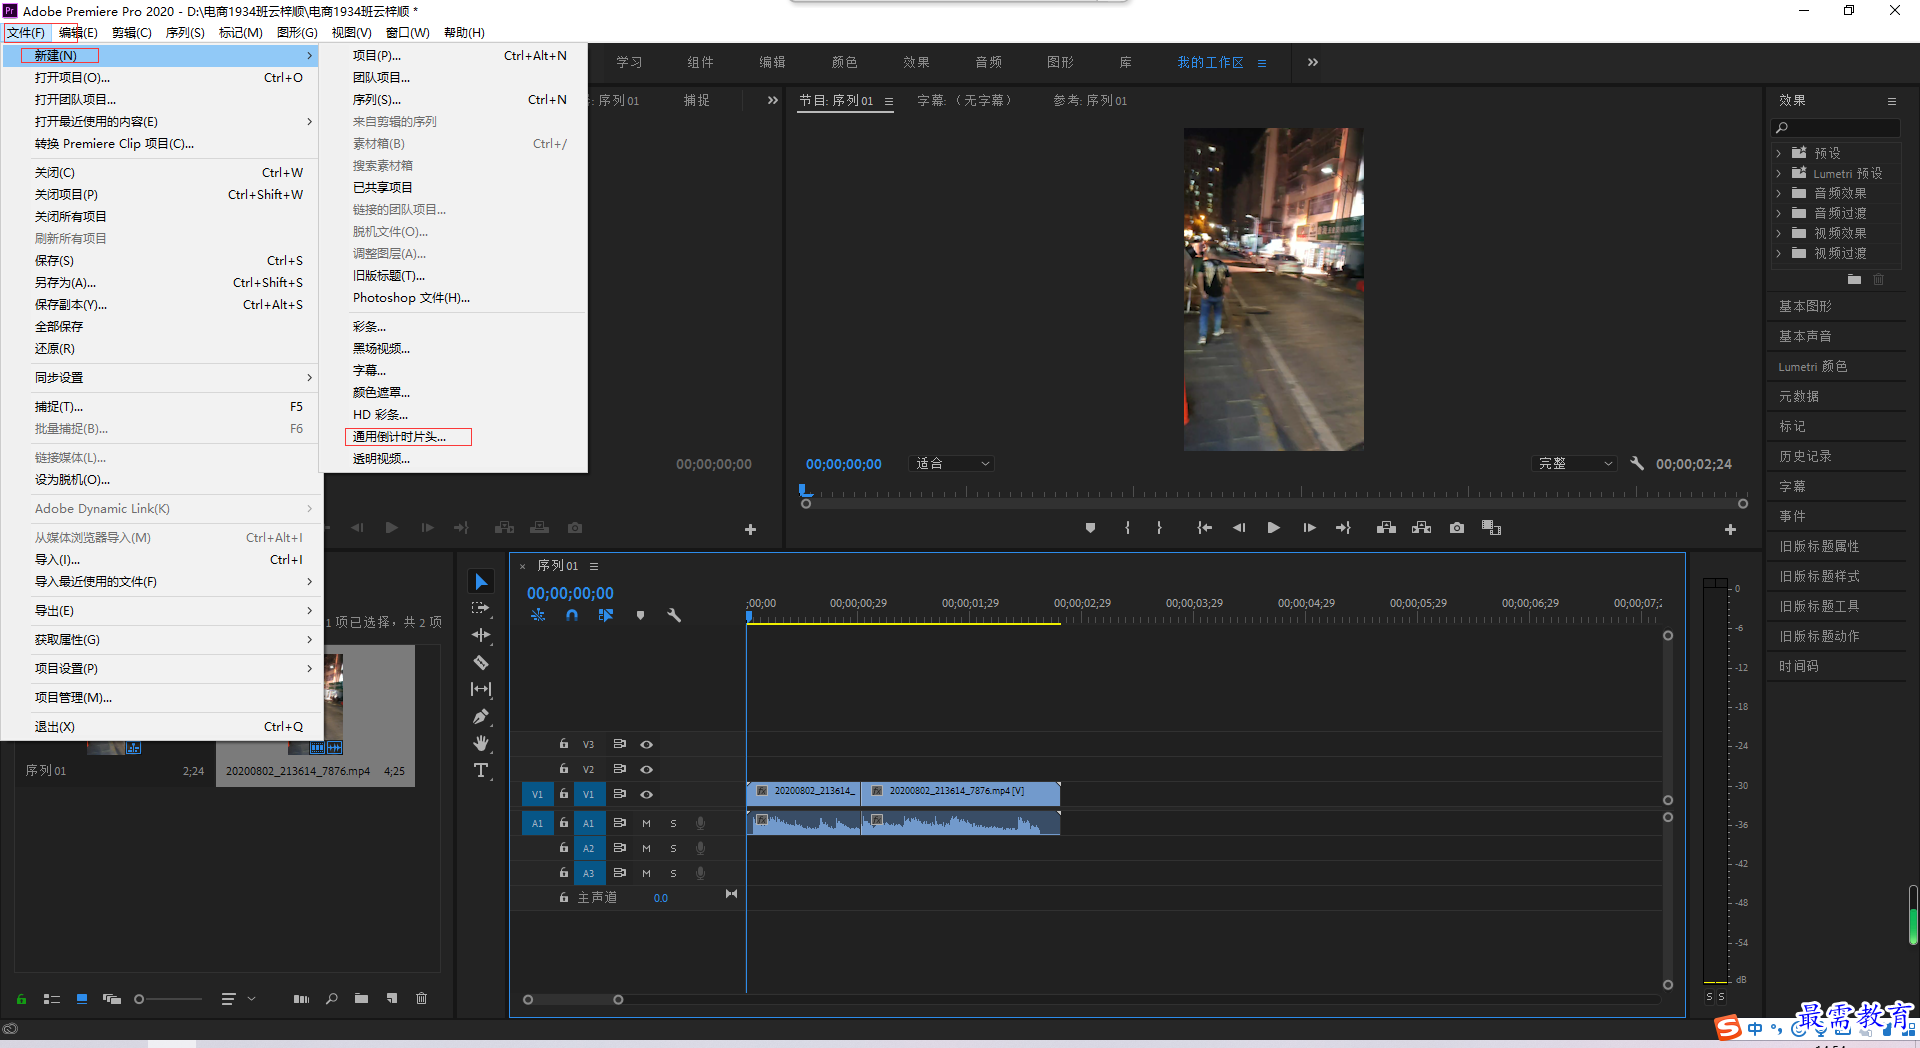
Task: Open Comparison View in the Program monitor
Action: tap(1491, 528)
